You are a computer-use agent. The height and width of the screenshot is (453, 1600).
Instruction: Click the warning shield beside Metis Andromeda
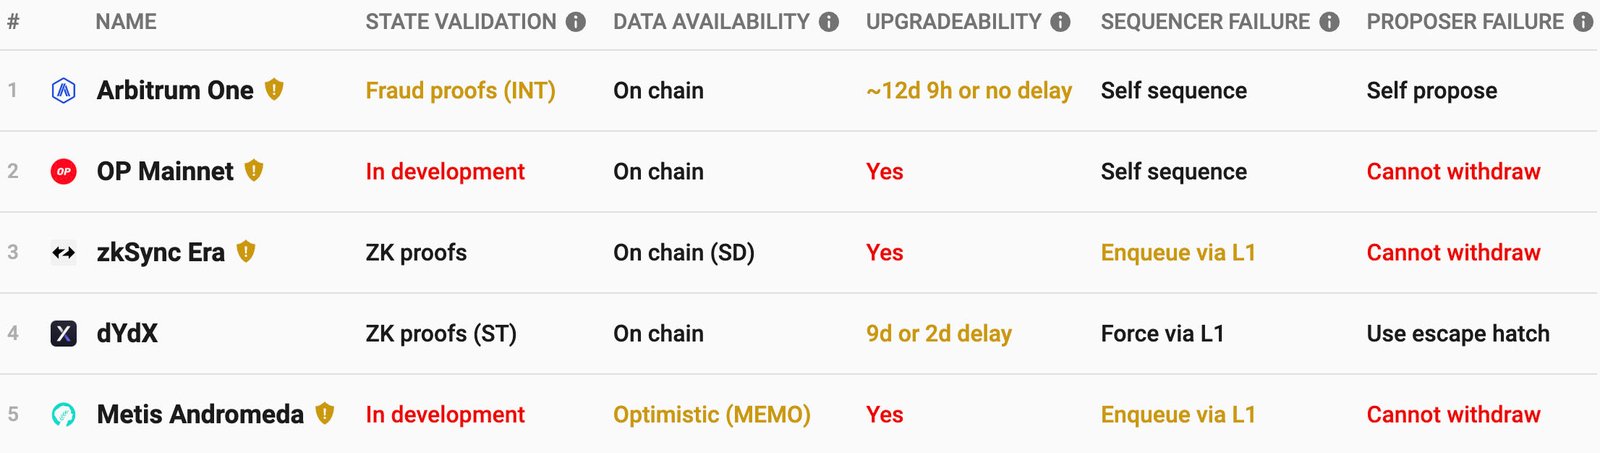325,413
